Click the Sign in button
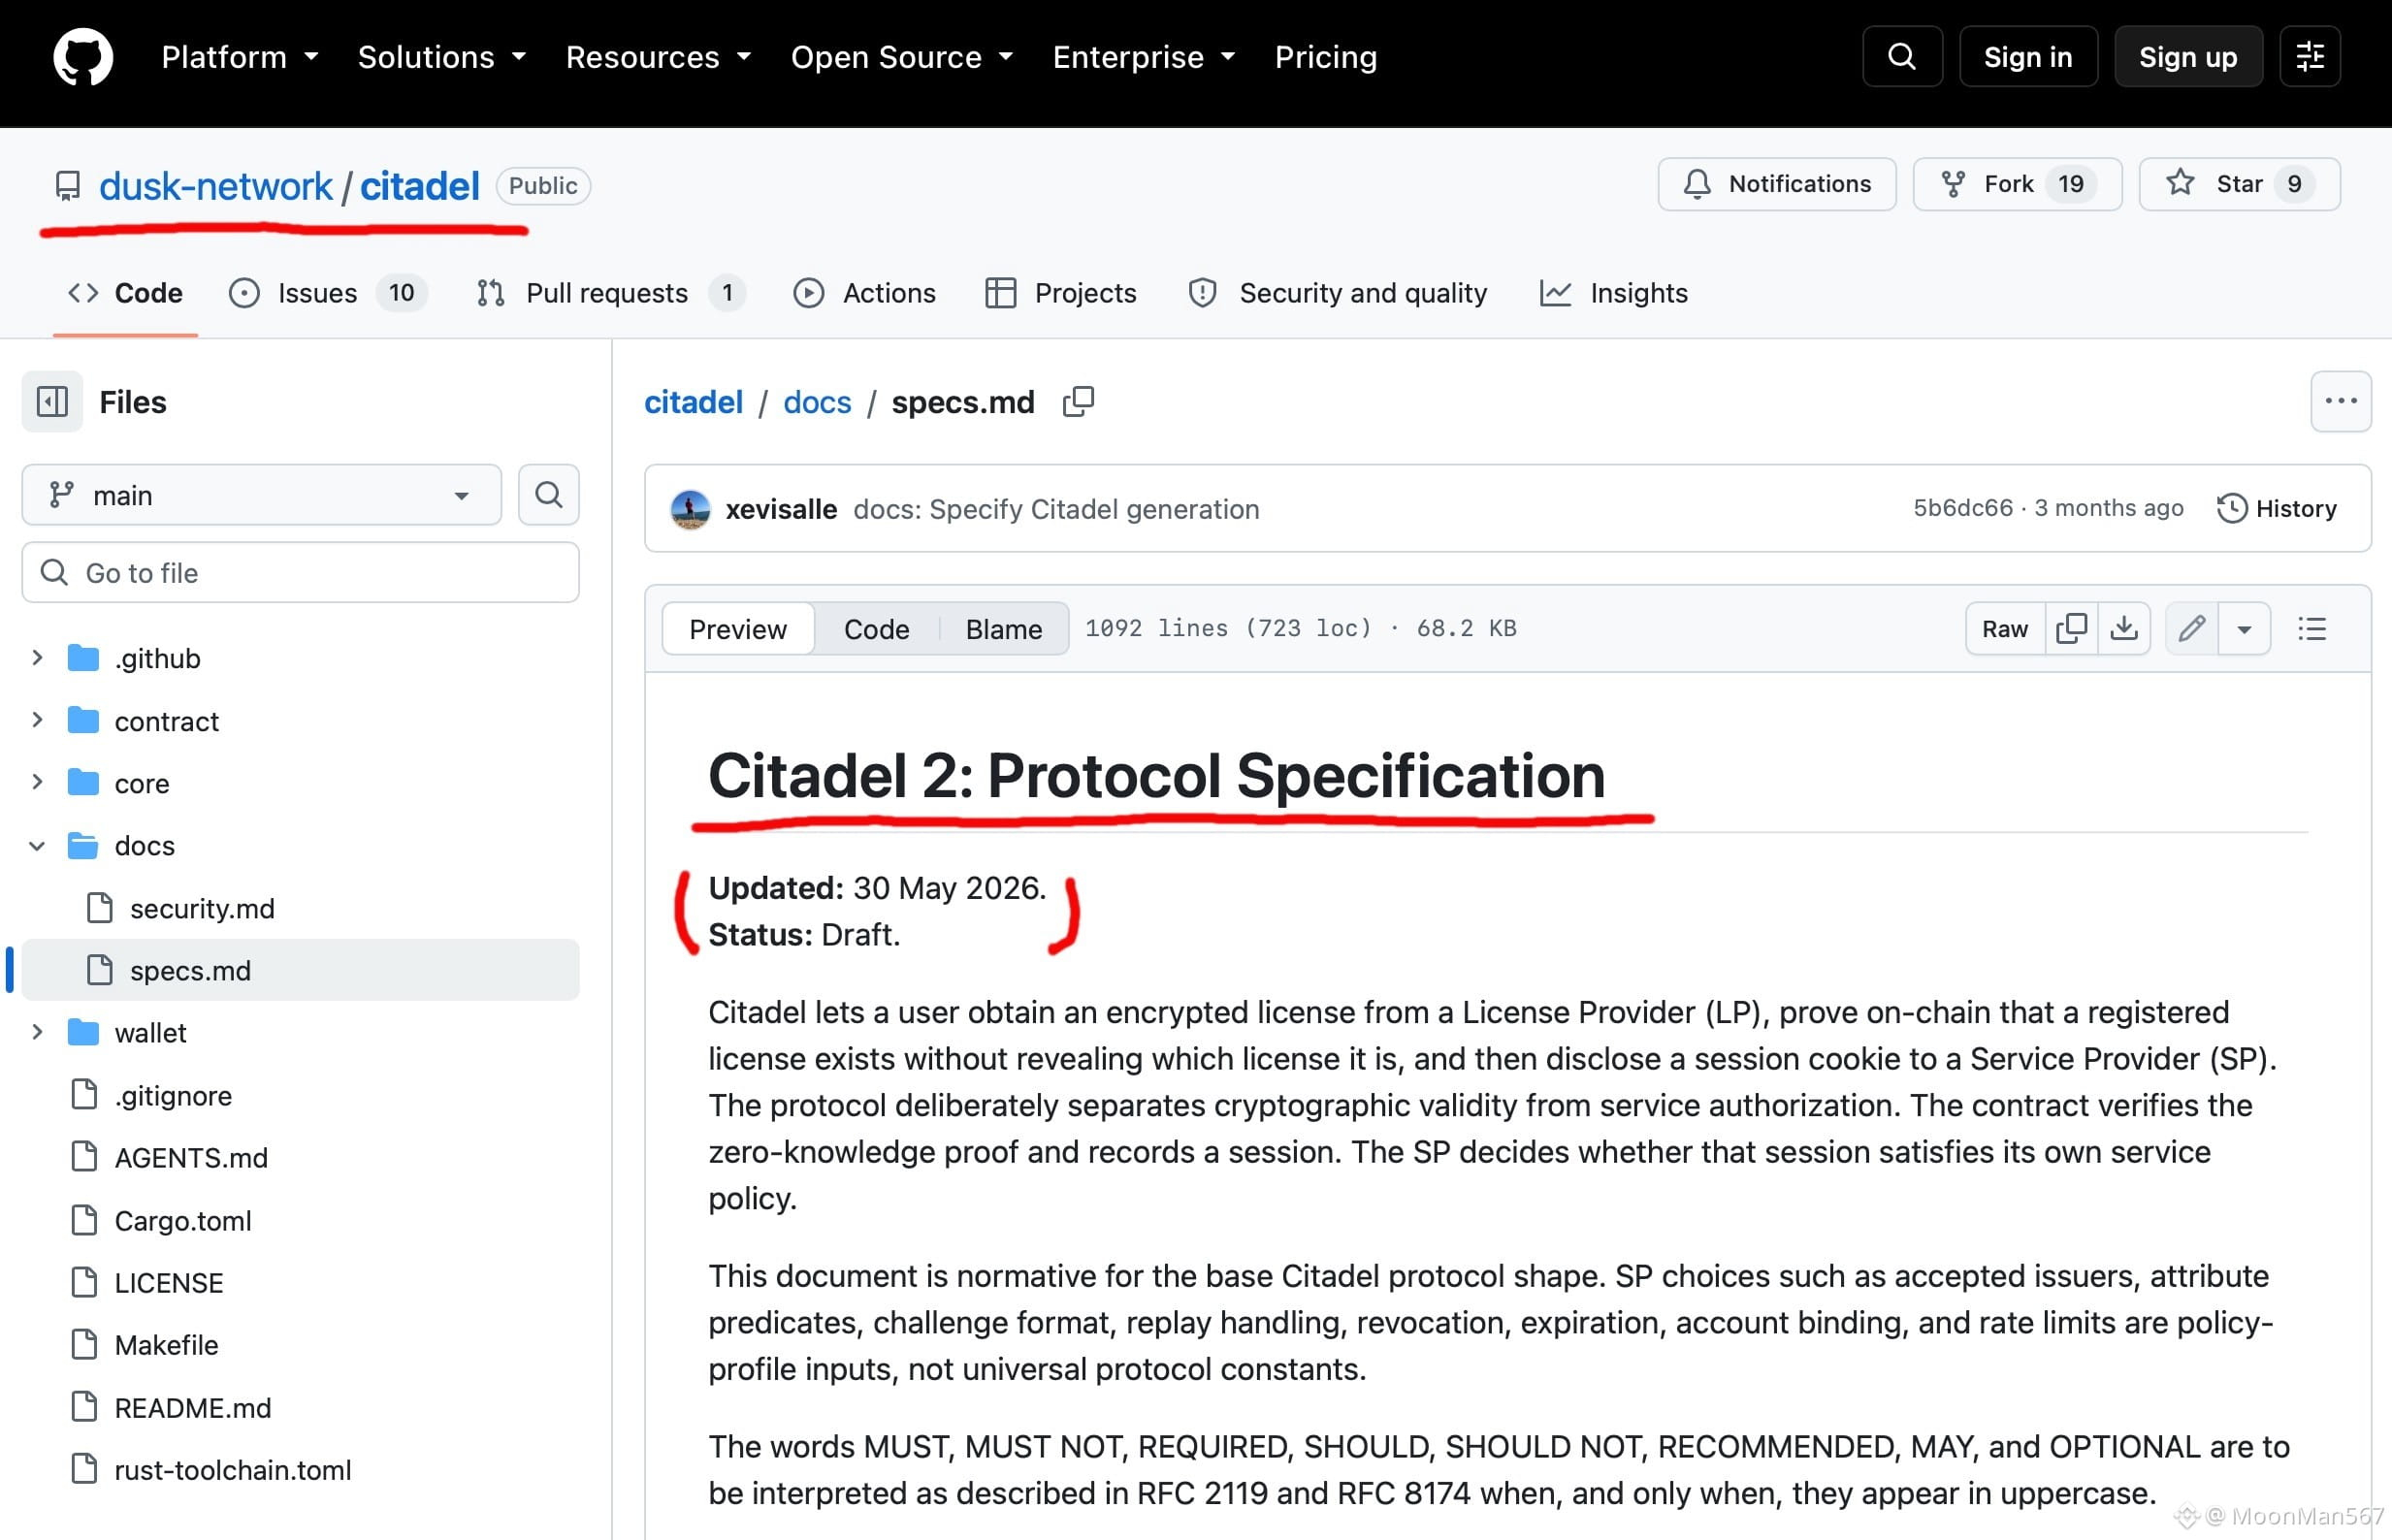The image size is (2392, 1540). click(2028, 57)
